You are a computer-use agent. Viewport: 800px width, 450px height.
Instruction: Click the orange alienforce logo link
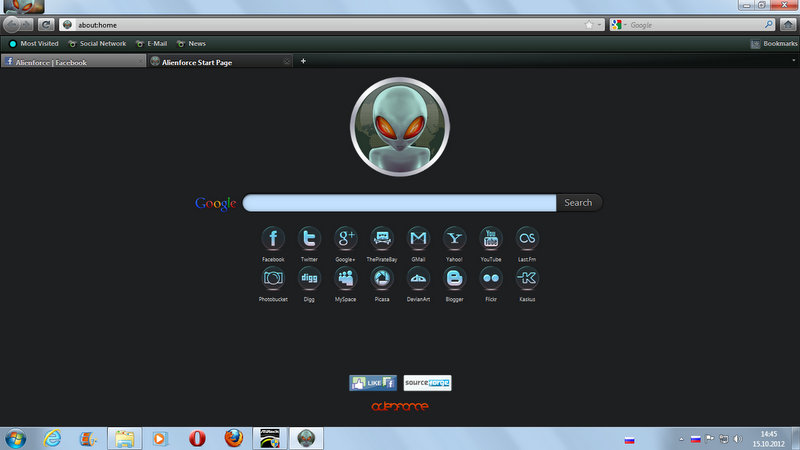tap(400, 406)
